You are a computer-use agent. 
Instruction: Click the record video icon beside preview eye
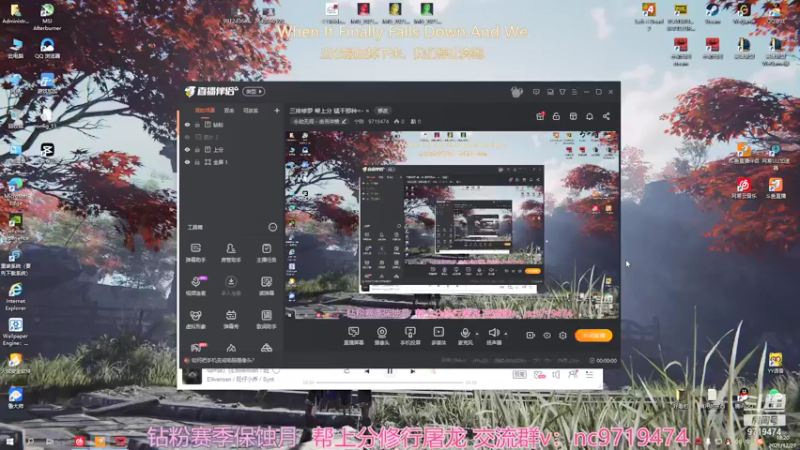[531, 335]
